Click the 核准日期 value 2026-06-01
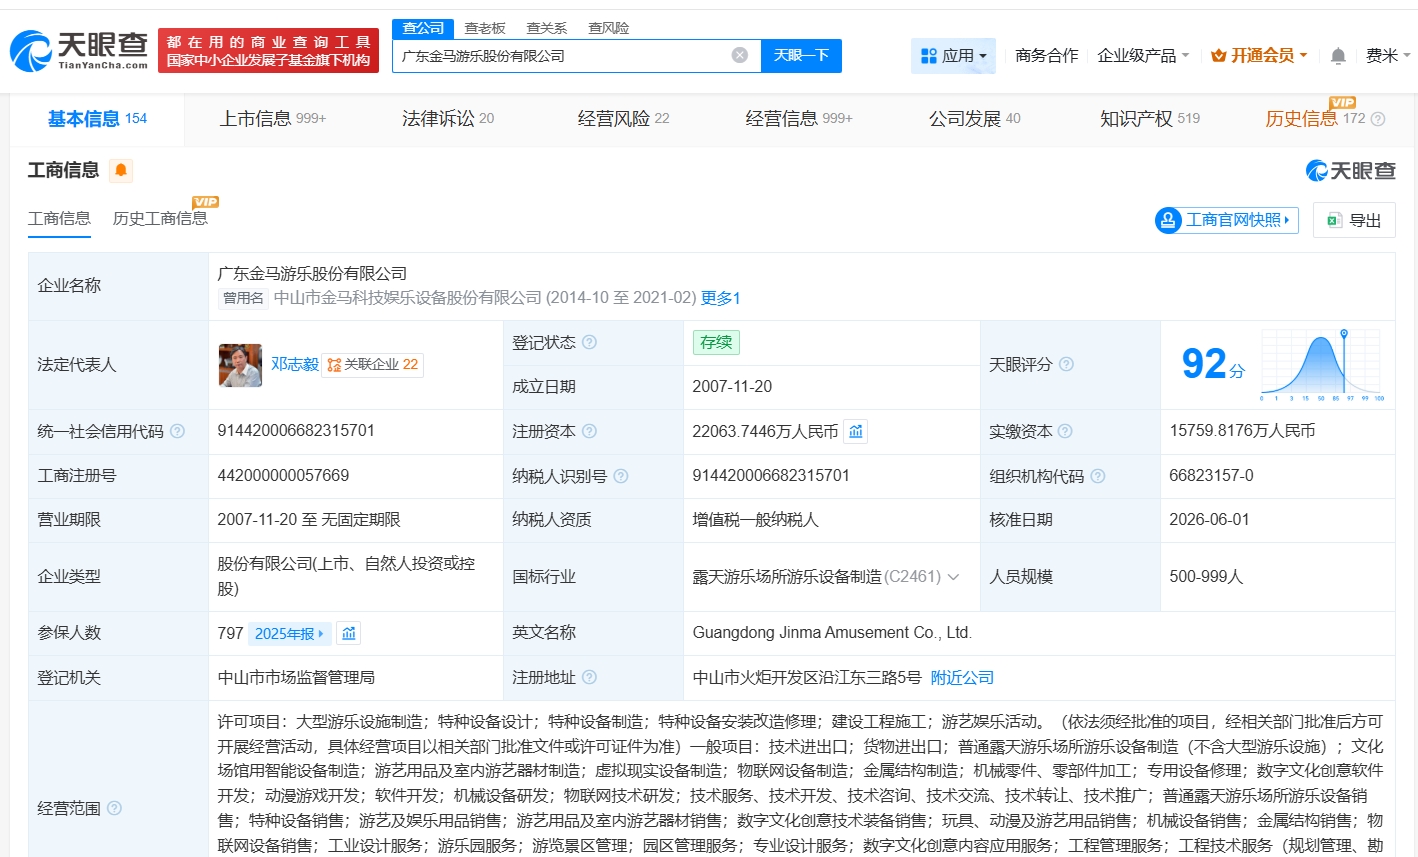 click(1209, 520)
